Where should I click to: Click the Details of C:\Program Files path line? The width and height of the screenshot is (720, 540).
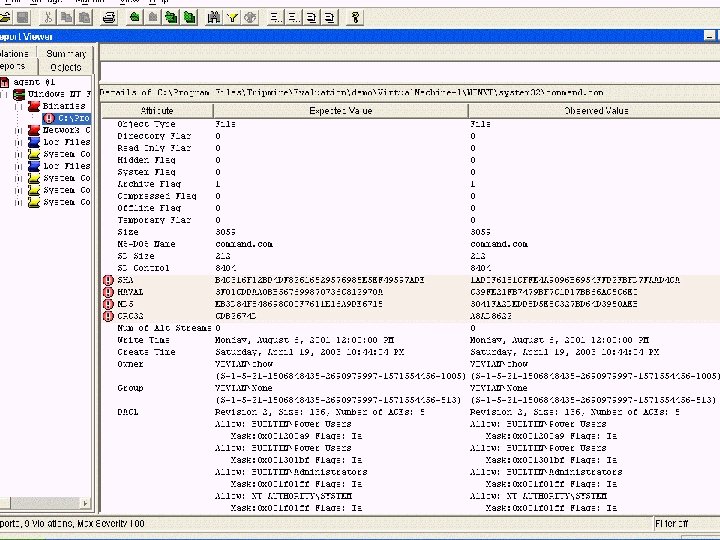coord(351,93)
